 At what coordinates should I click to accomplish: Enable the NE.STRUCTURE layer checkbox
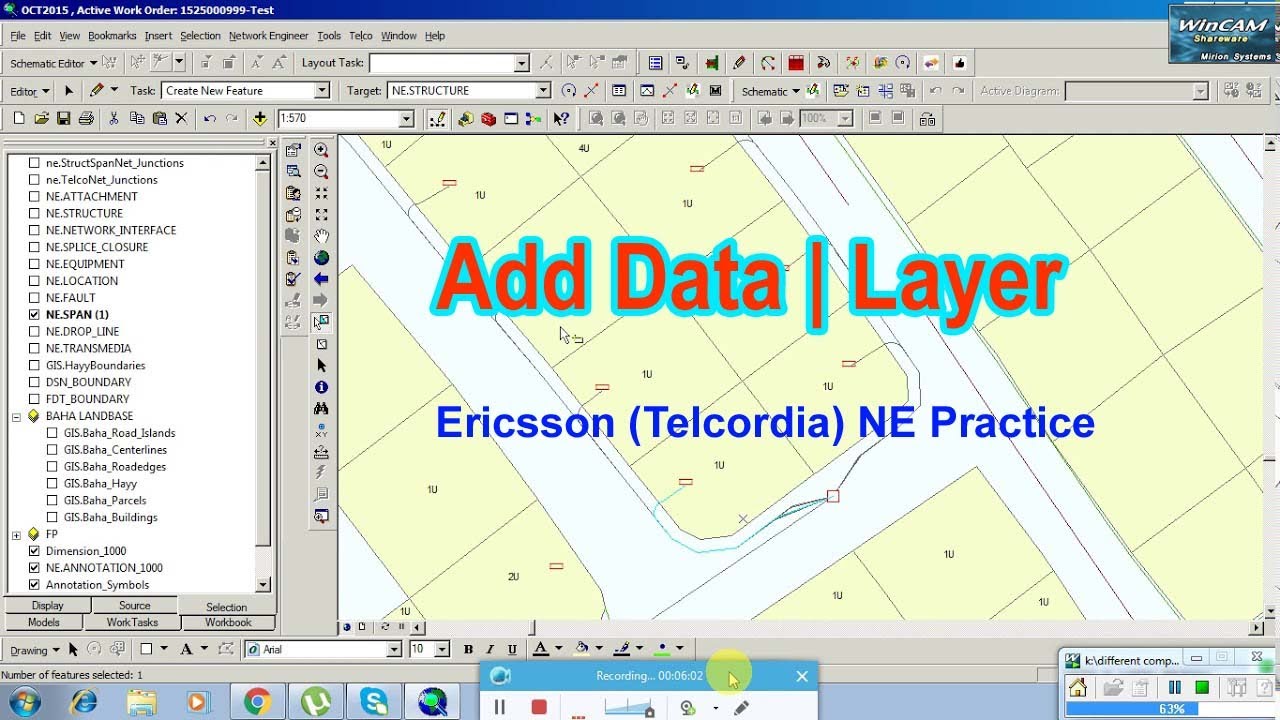click(34, 213)
